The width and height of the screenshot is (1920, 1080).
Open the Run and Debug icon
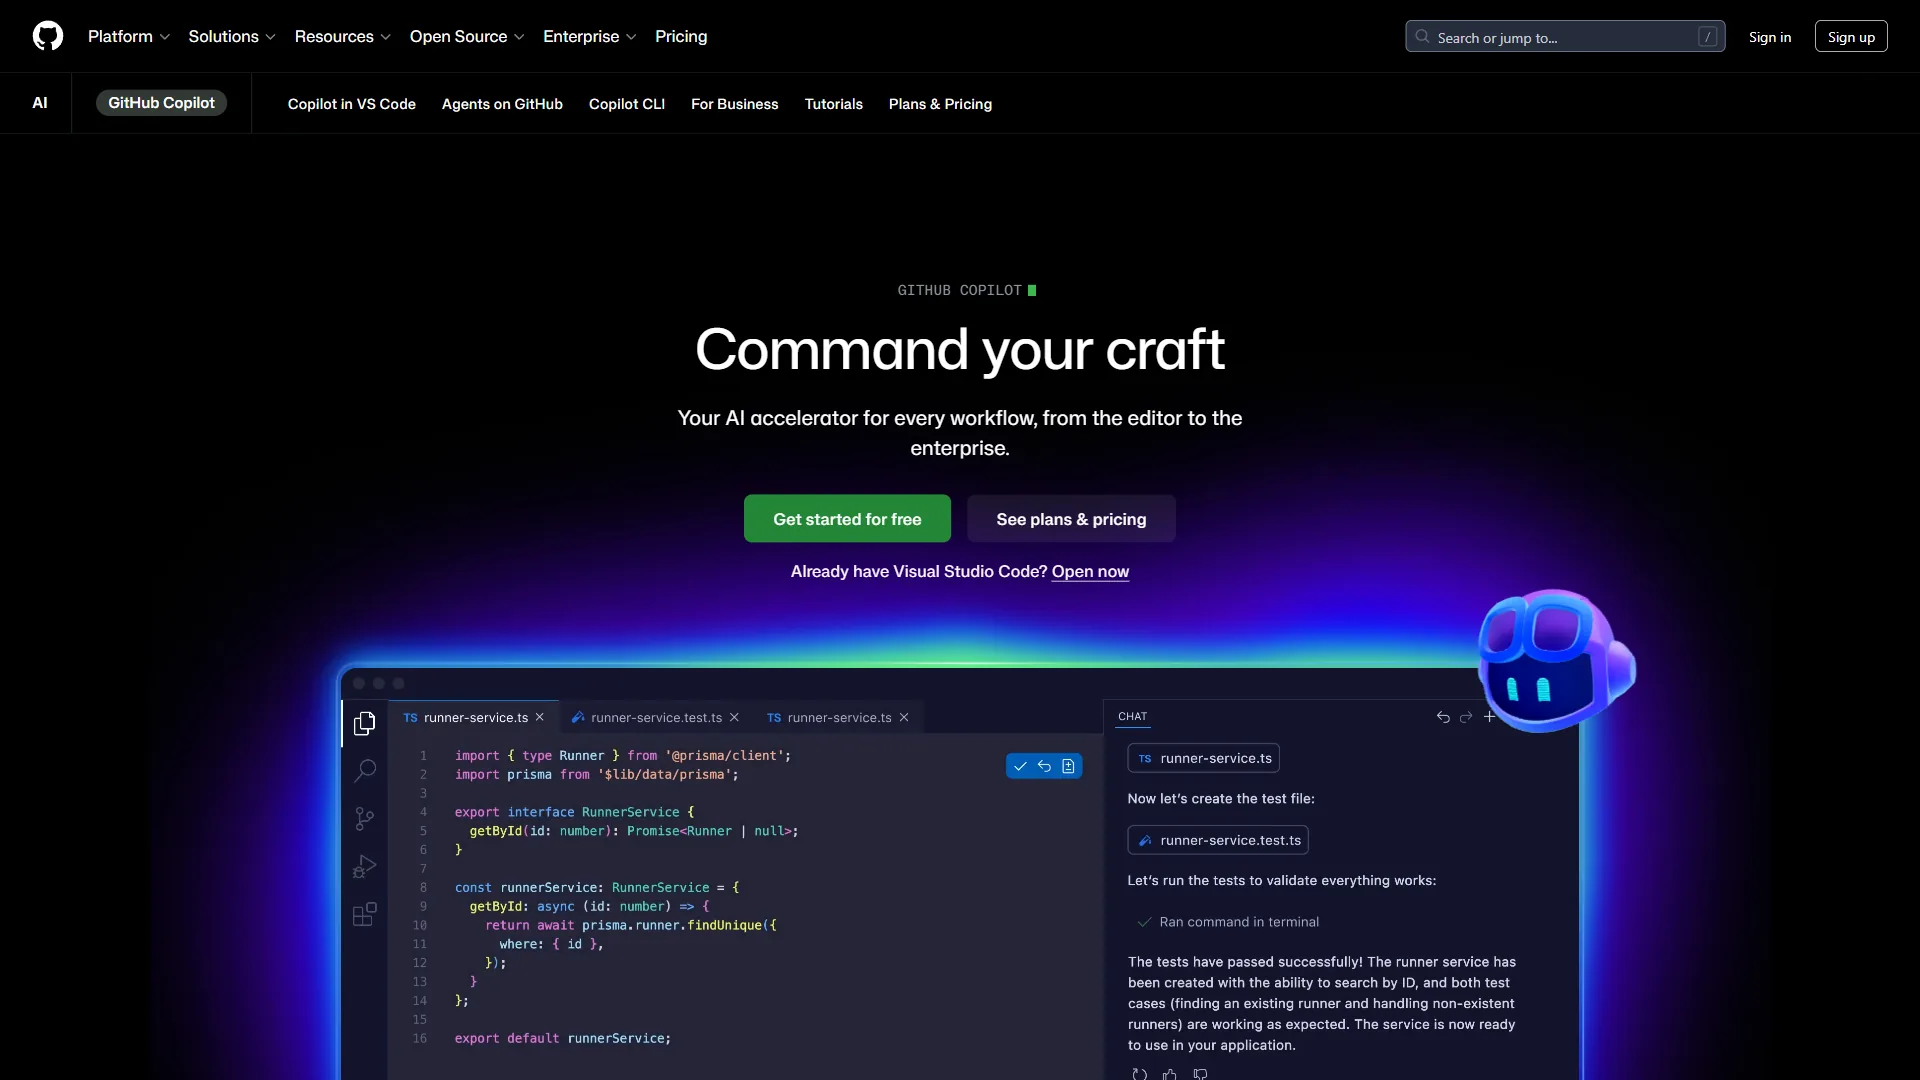[365, 866]
